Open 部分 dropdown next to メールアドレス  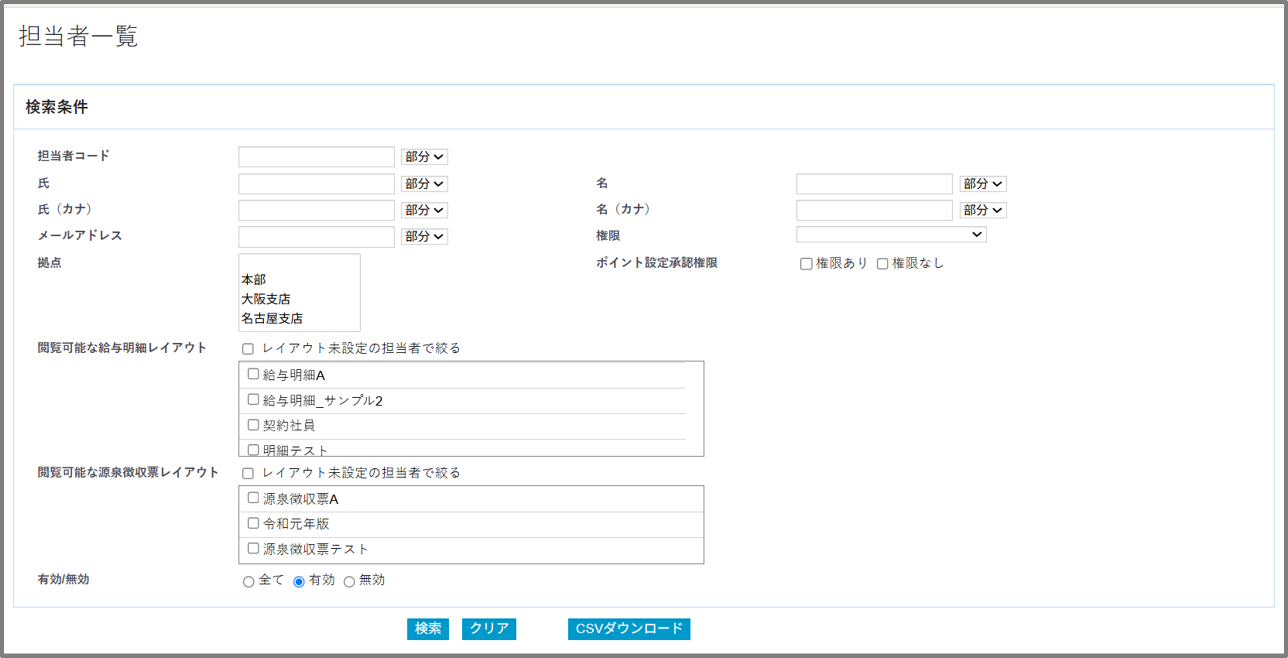[424, 237]
